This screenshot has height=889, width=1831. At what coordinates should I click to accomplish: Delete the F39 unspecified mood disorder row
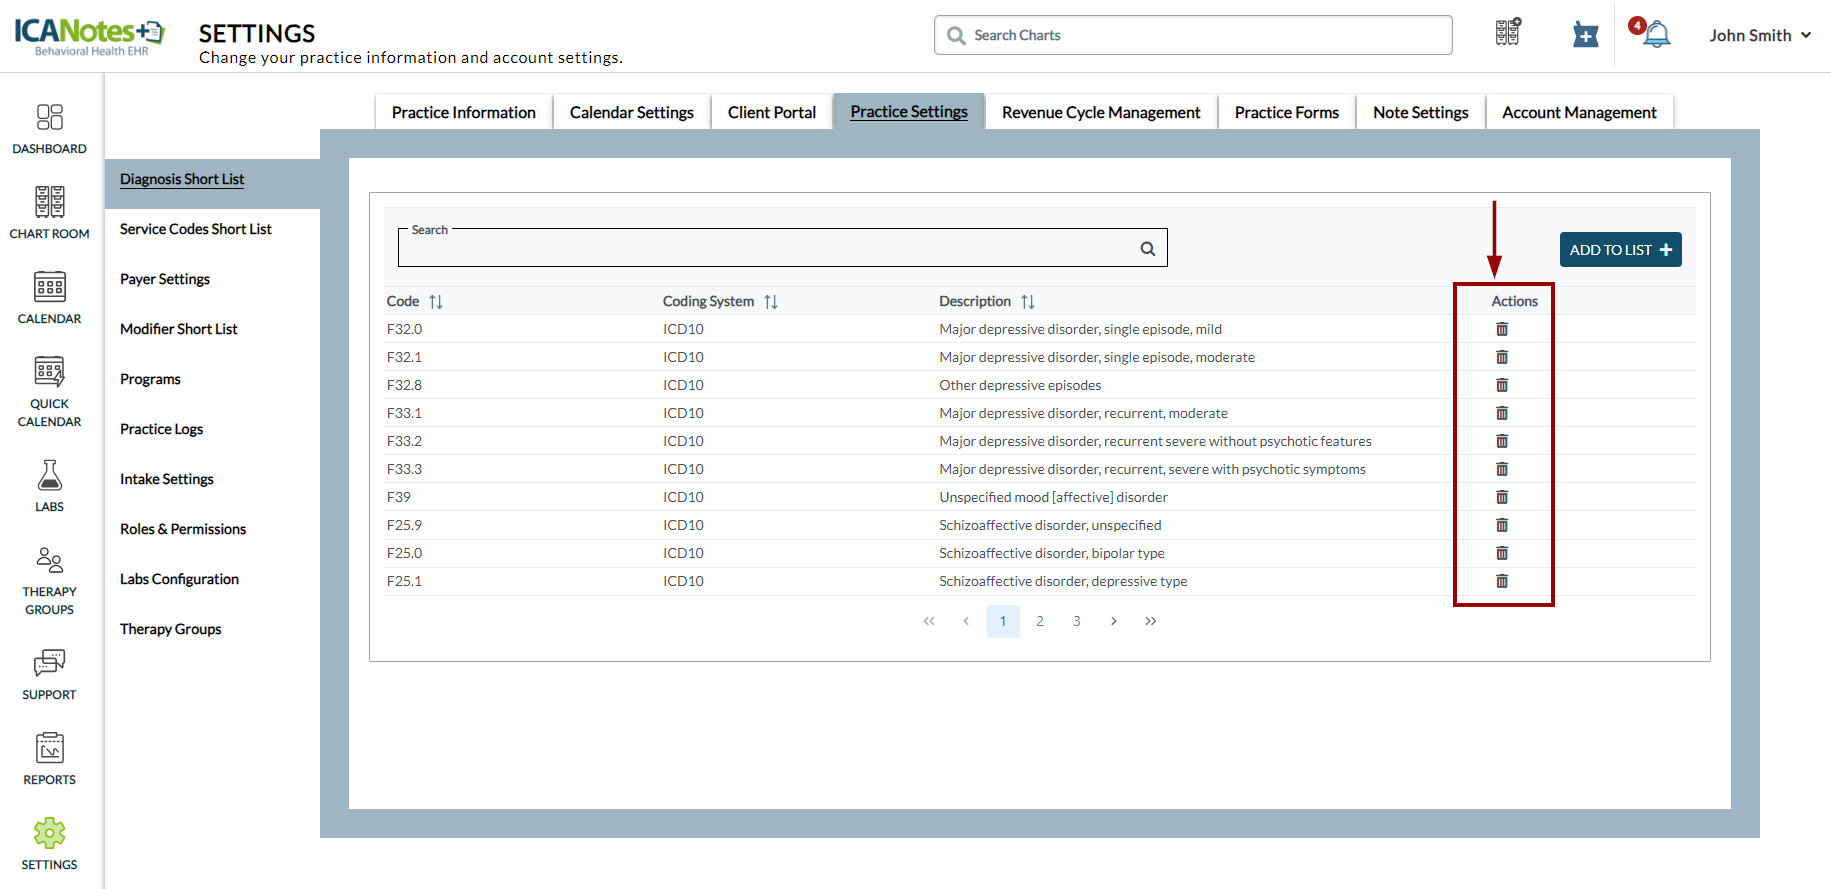1501,497
